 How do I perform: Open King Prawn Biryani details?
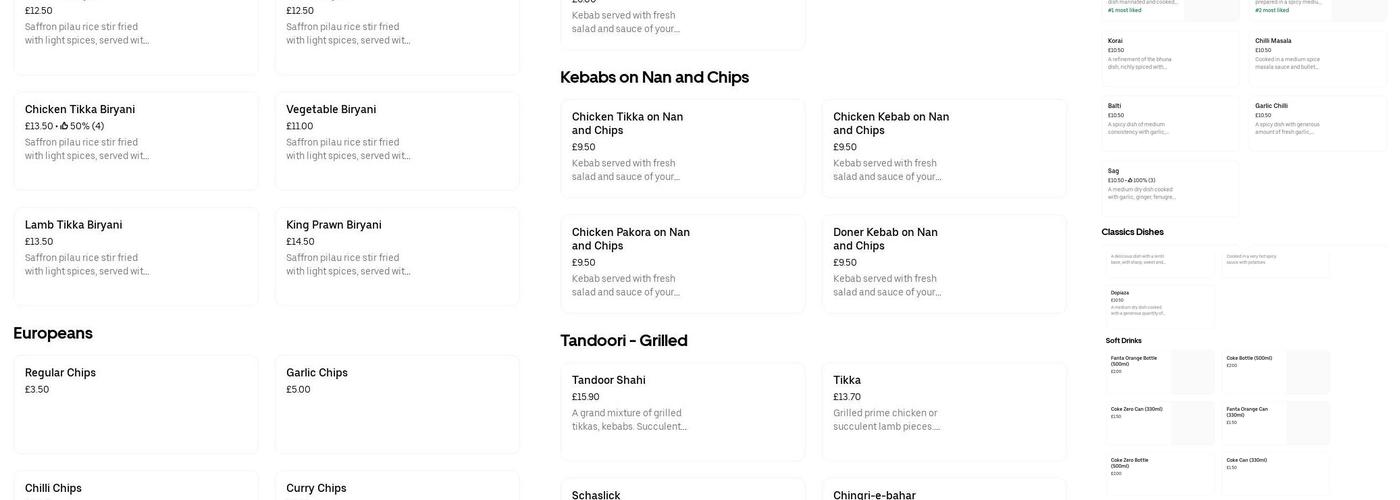[x=396, y=256]
